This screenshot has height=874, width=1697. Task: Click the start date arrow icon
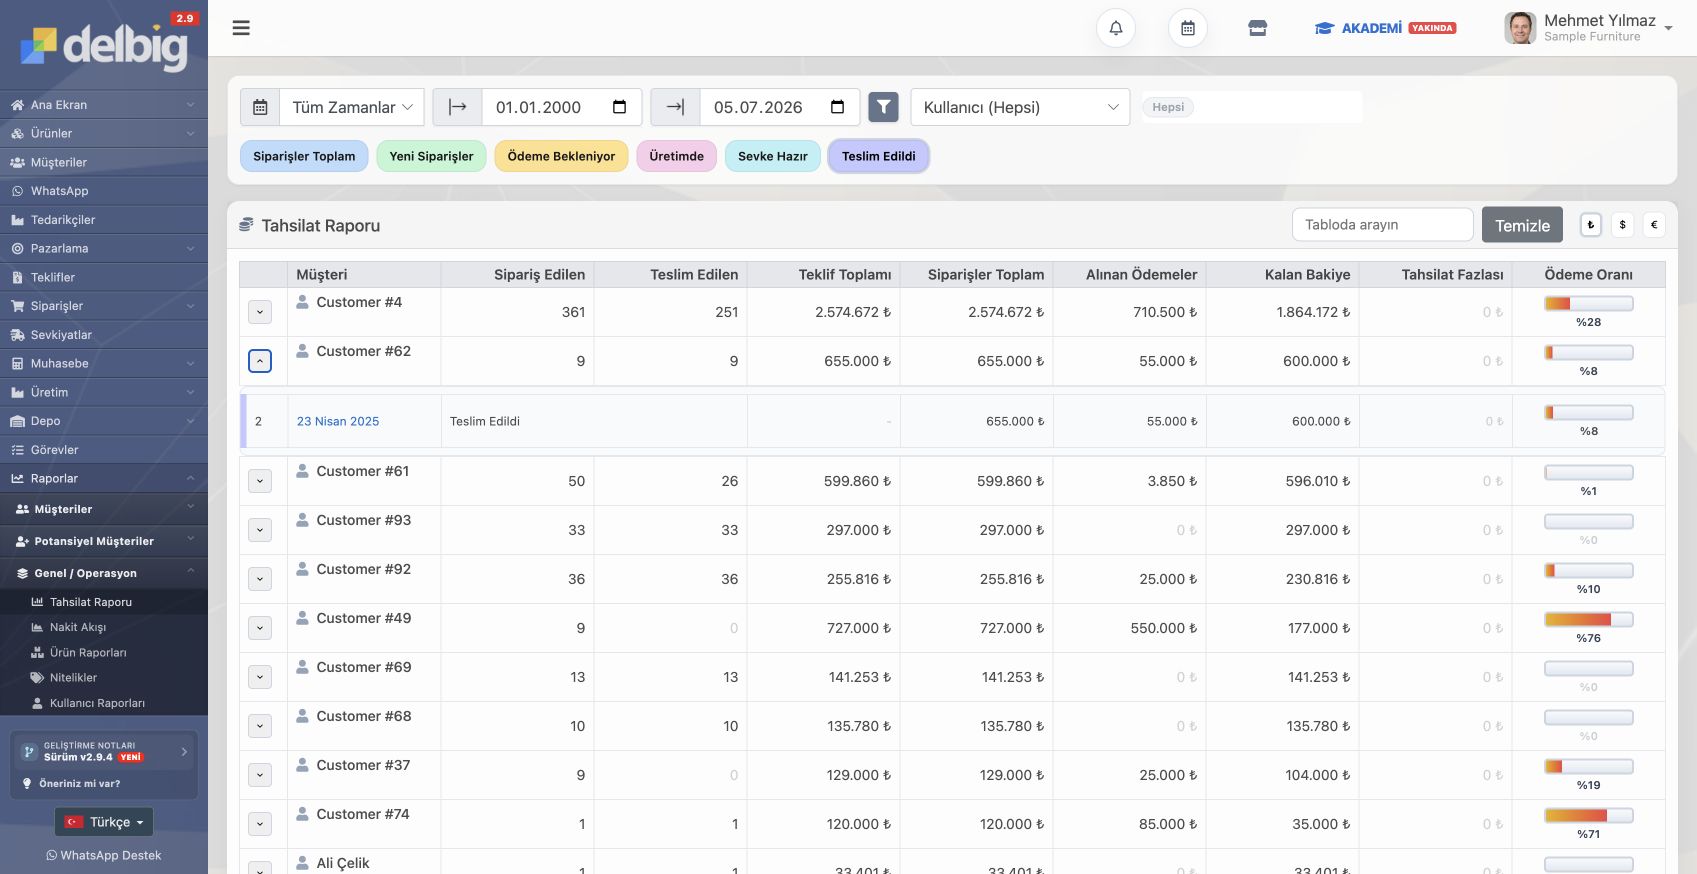(x=457, y=107)
